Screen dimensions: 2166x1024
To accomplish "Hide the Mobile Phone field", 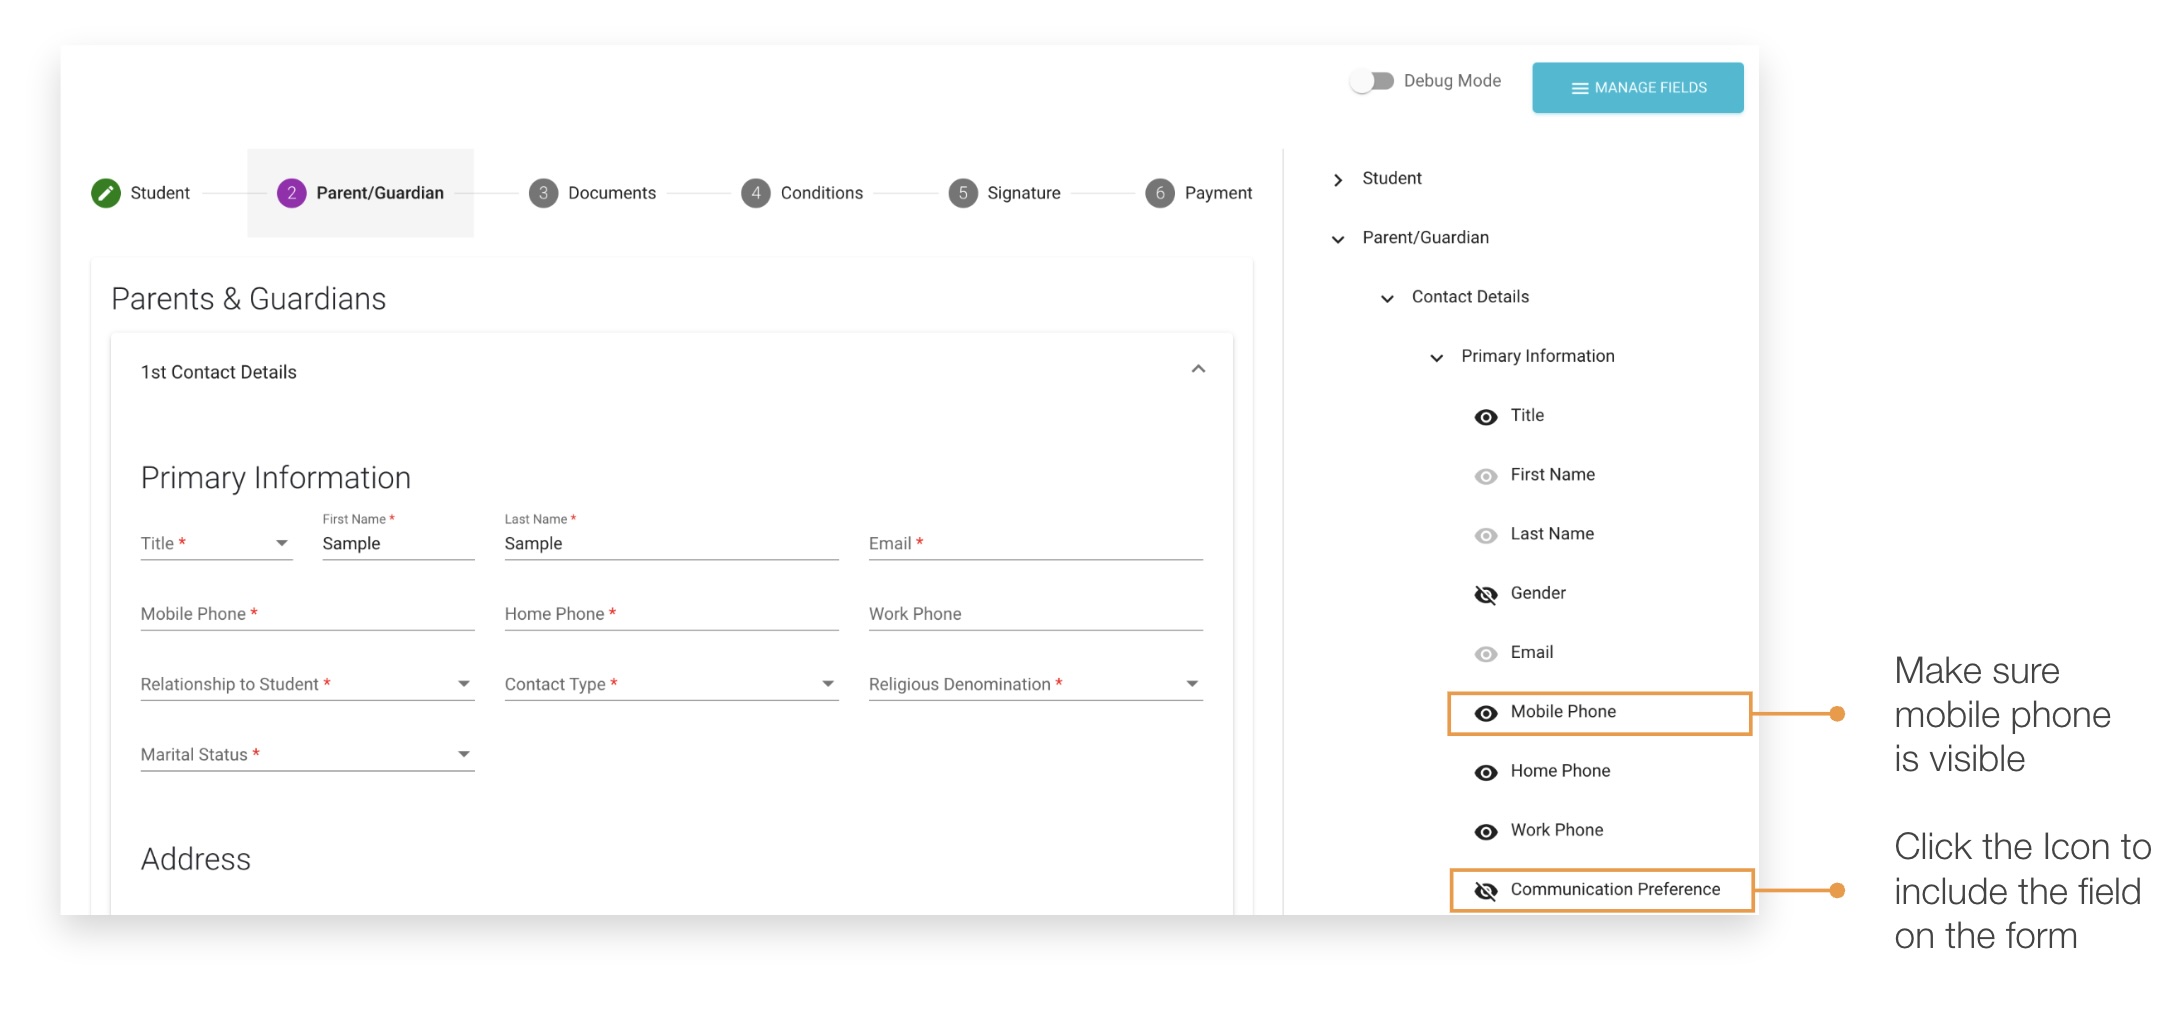I will (x=1486, y=712).
